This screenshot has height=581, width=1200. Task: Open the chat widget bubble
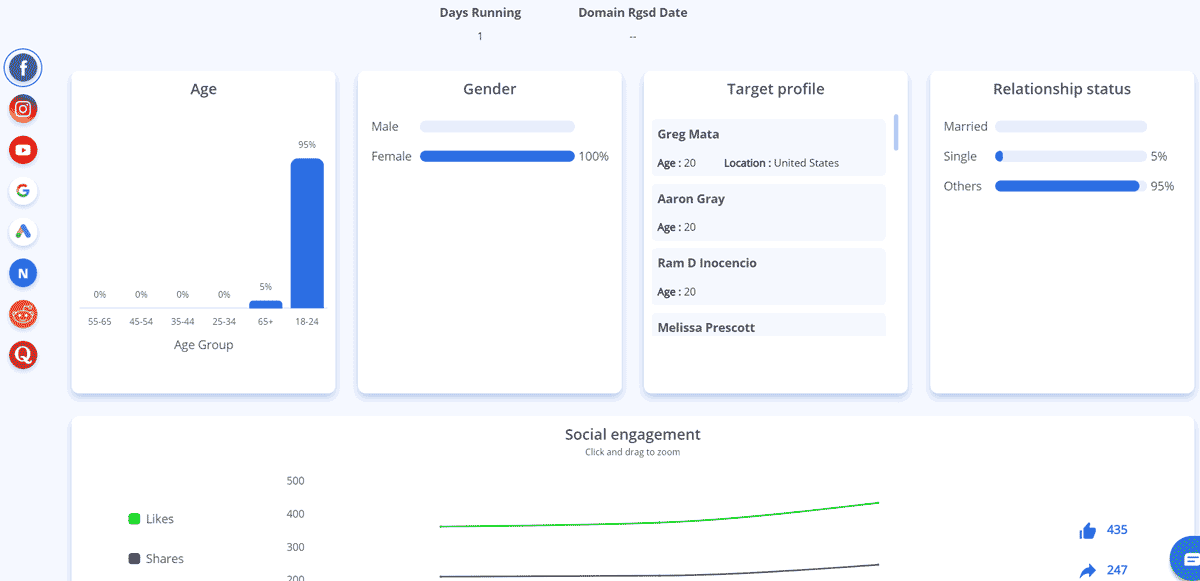coord(1186,557)
